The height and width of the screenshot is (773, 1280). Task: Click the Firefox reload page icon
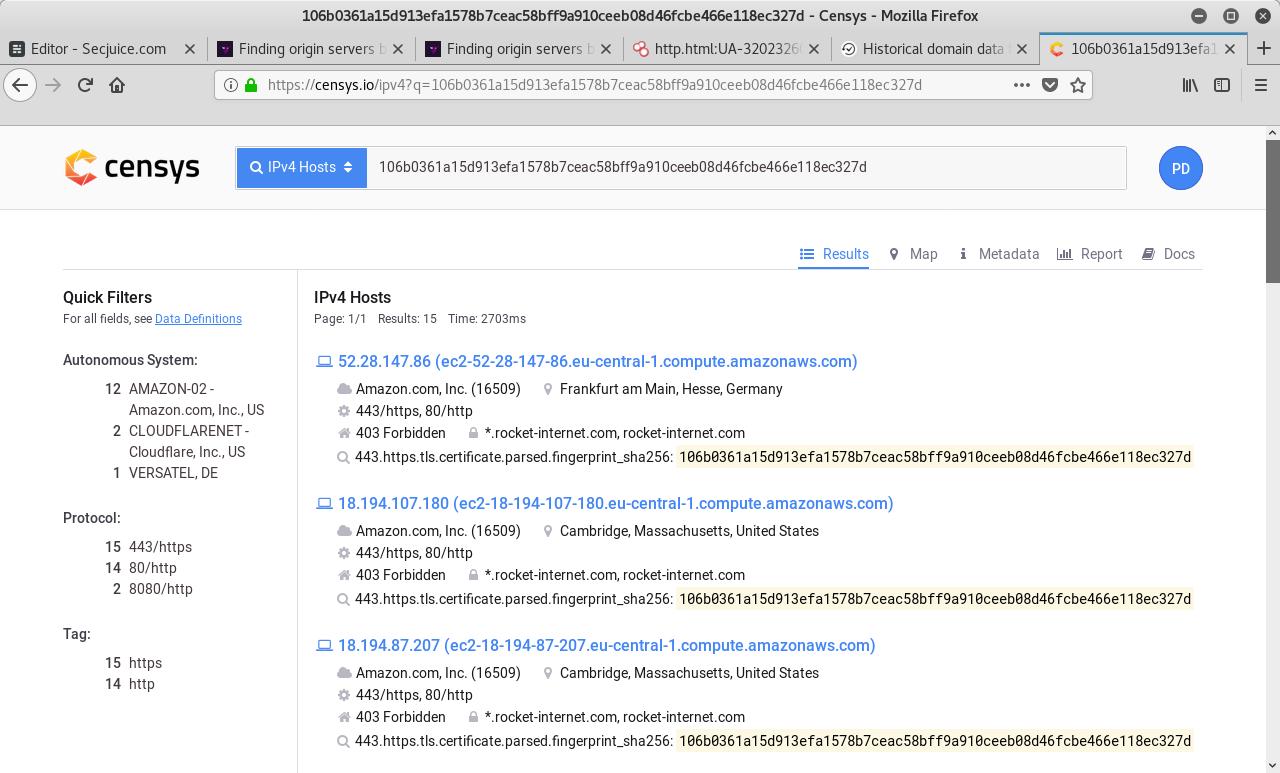85,85
